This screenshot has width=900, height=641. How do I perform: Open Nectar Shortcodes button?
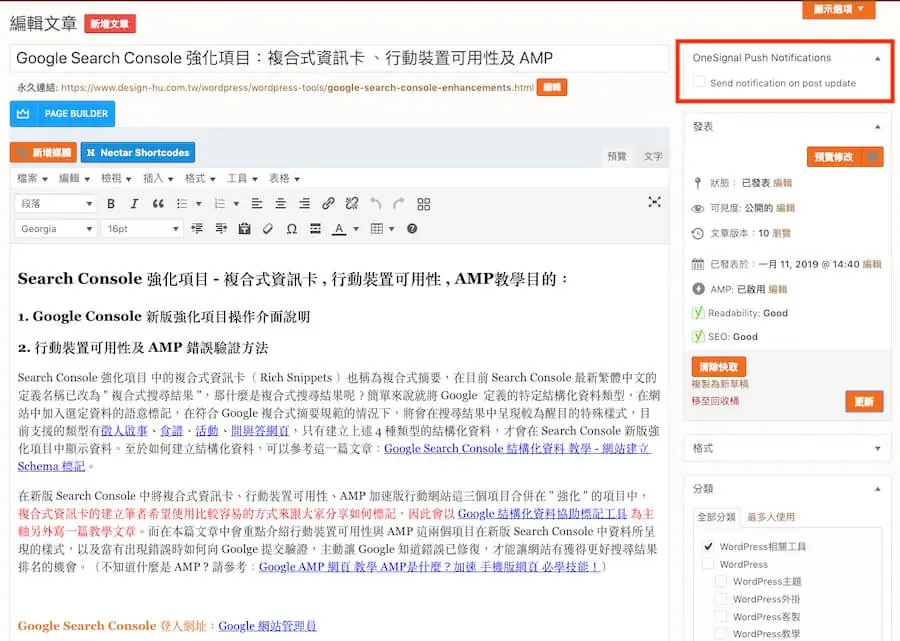[x=138, y=153]
